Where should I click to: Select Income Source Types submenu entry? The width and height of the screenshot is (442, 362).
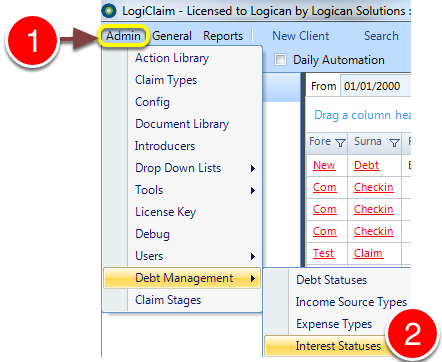tap(337, 302)
